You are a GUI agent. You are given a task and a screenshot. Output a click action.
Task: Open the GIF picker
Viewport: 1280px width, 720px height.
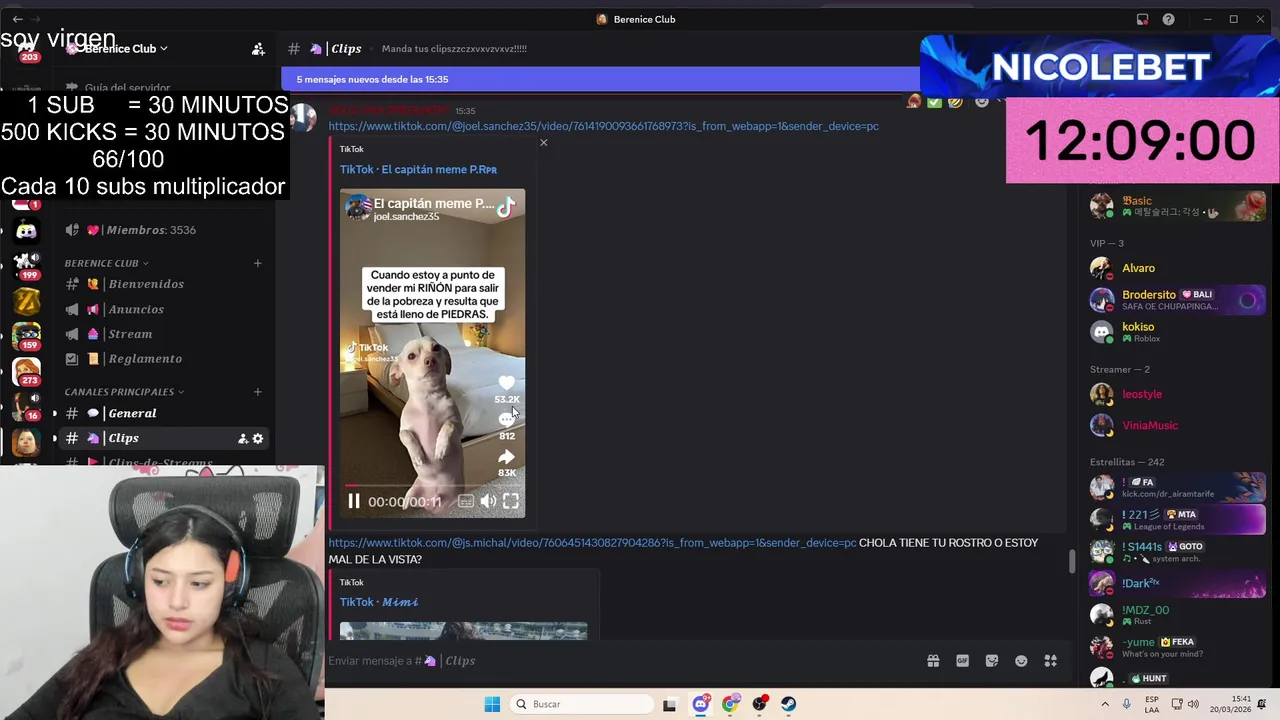coord(962,661)
